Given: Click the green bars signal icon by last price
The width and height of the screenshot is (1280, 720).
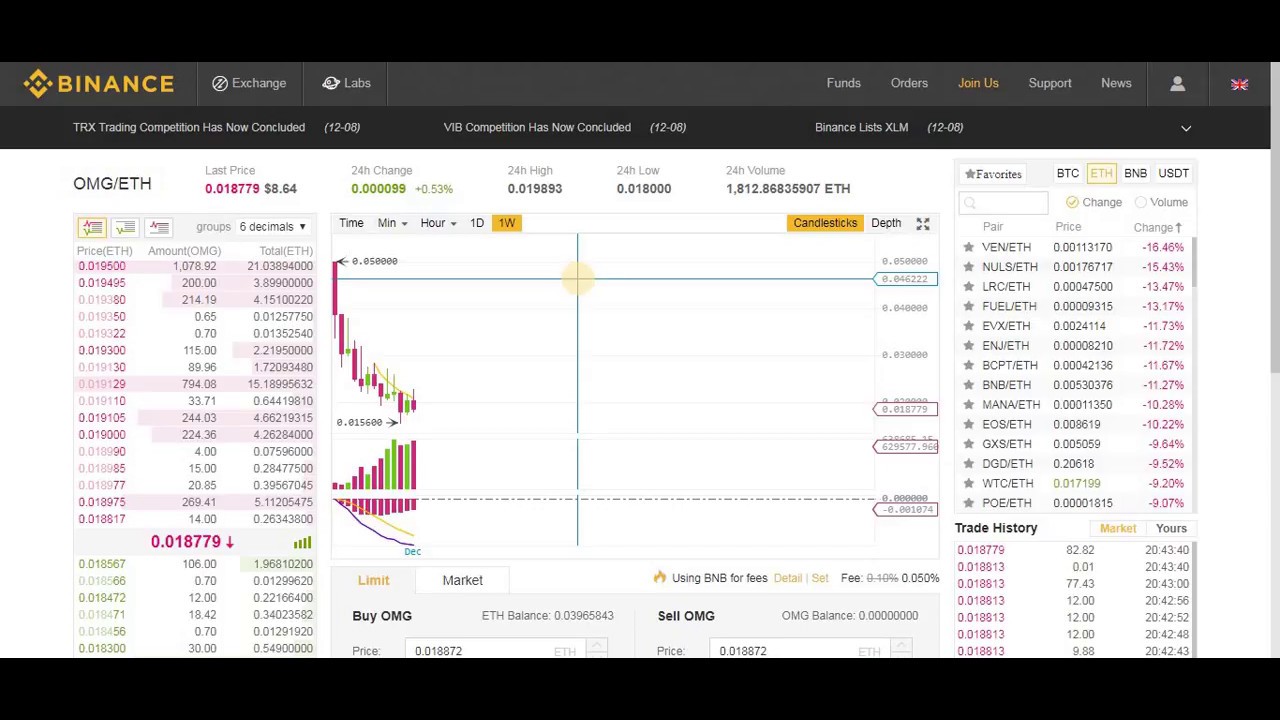Looking at the screenshot, I should [302, 542].
